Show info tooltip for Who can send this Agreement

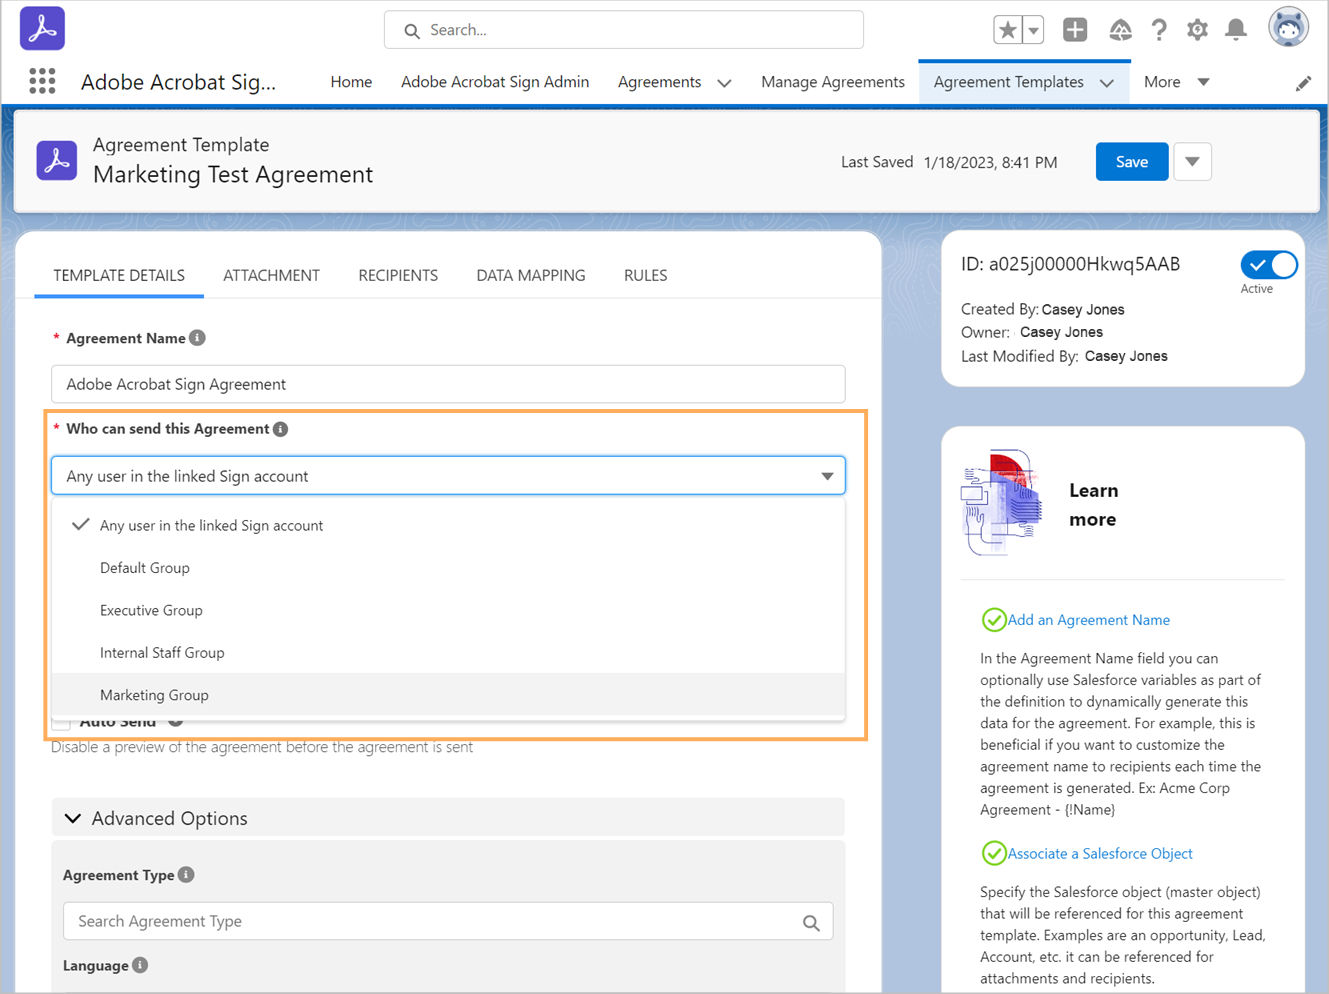click(281, 429)
